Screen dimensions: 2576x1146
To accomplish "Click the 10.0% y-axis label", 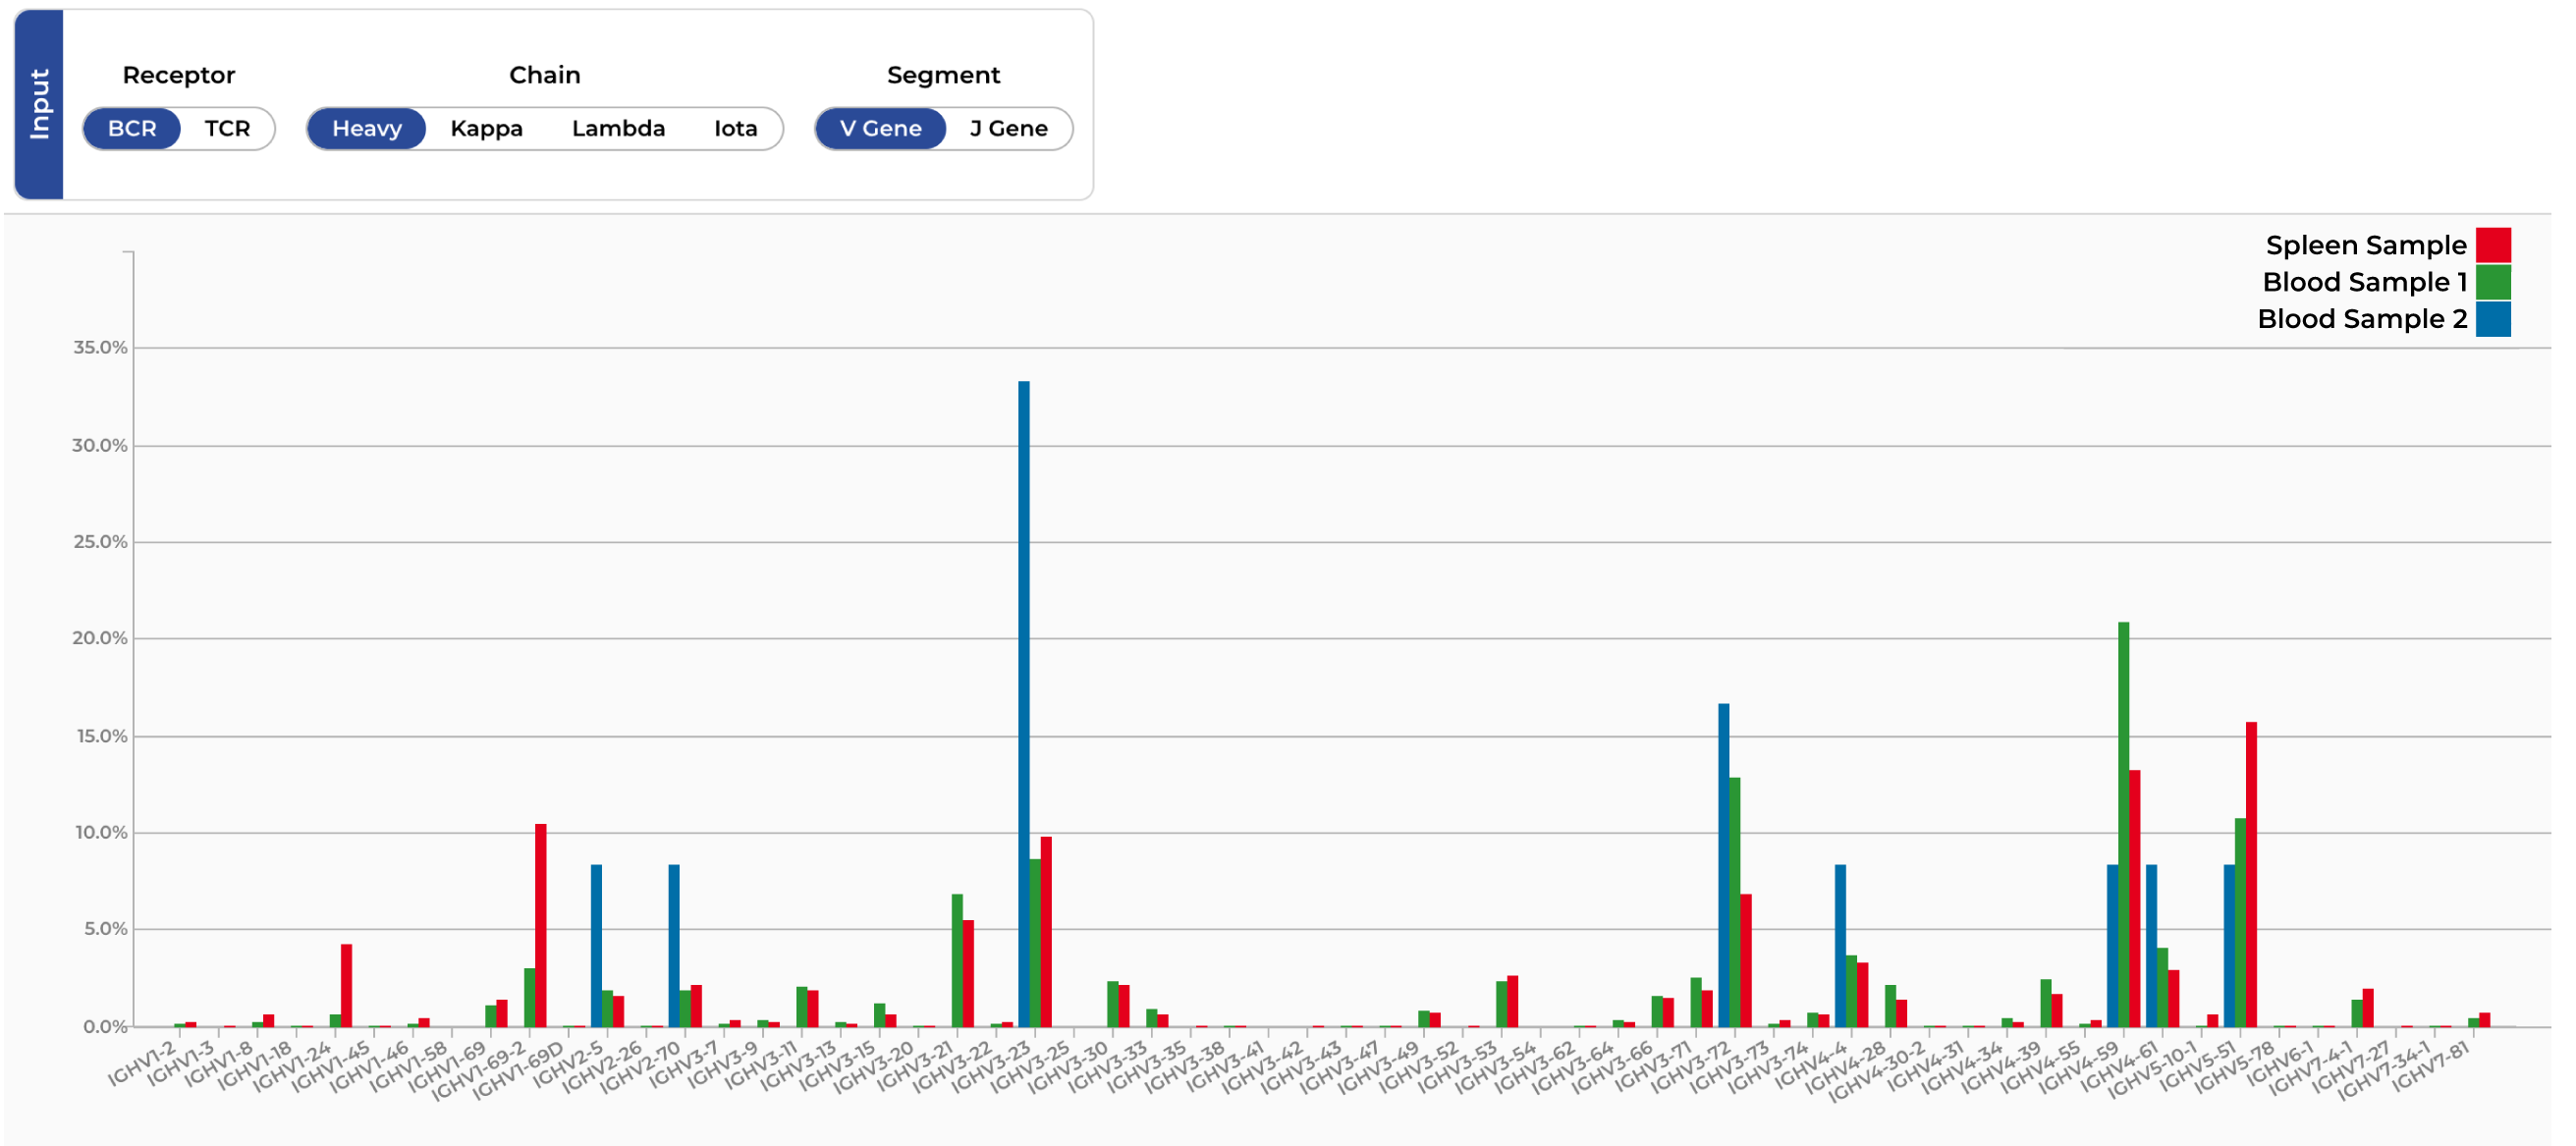I will click(100, 832).
